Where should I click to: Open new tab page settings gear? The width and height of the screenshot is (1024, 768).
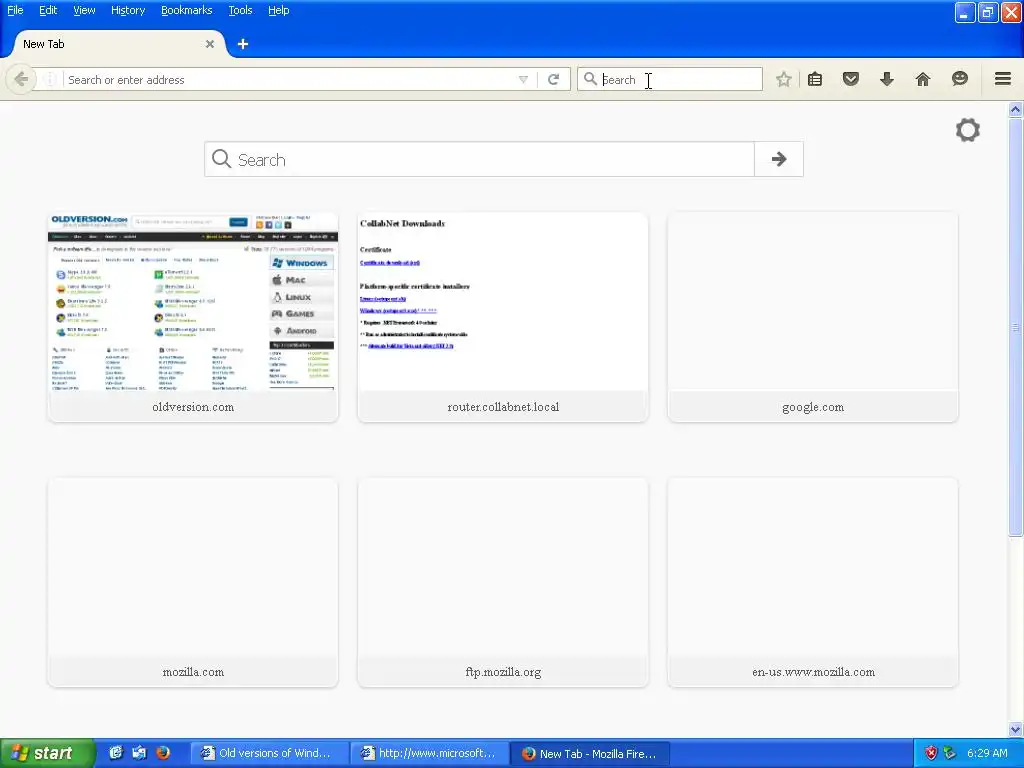point(967,130)
